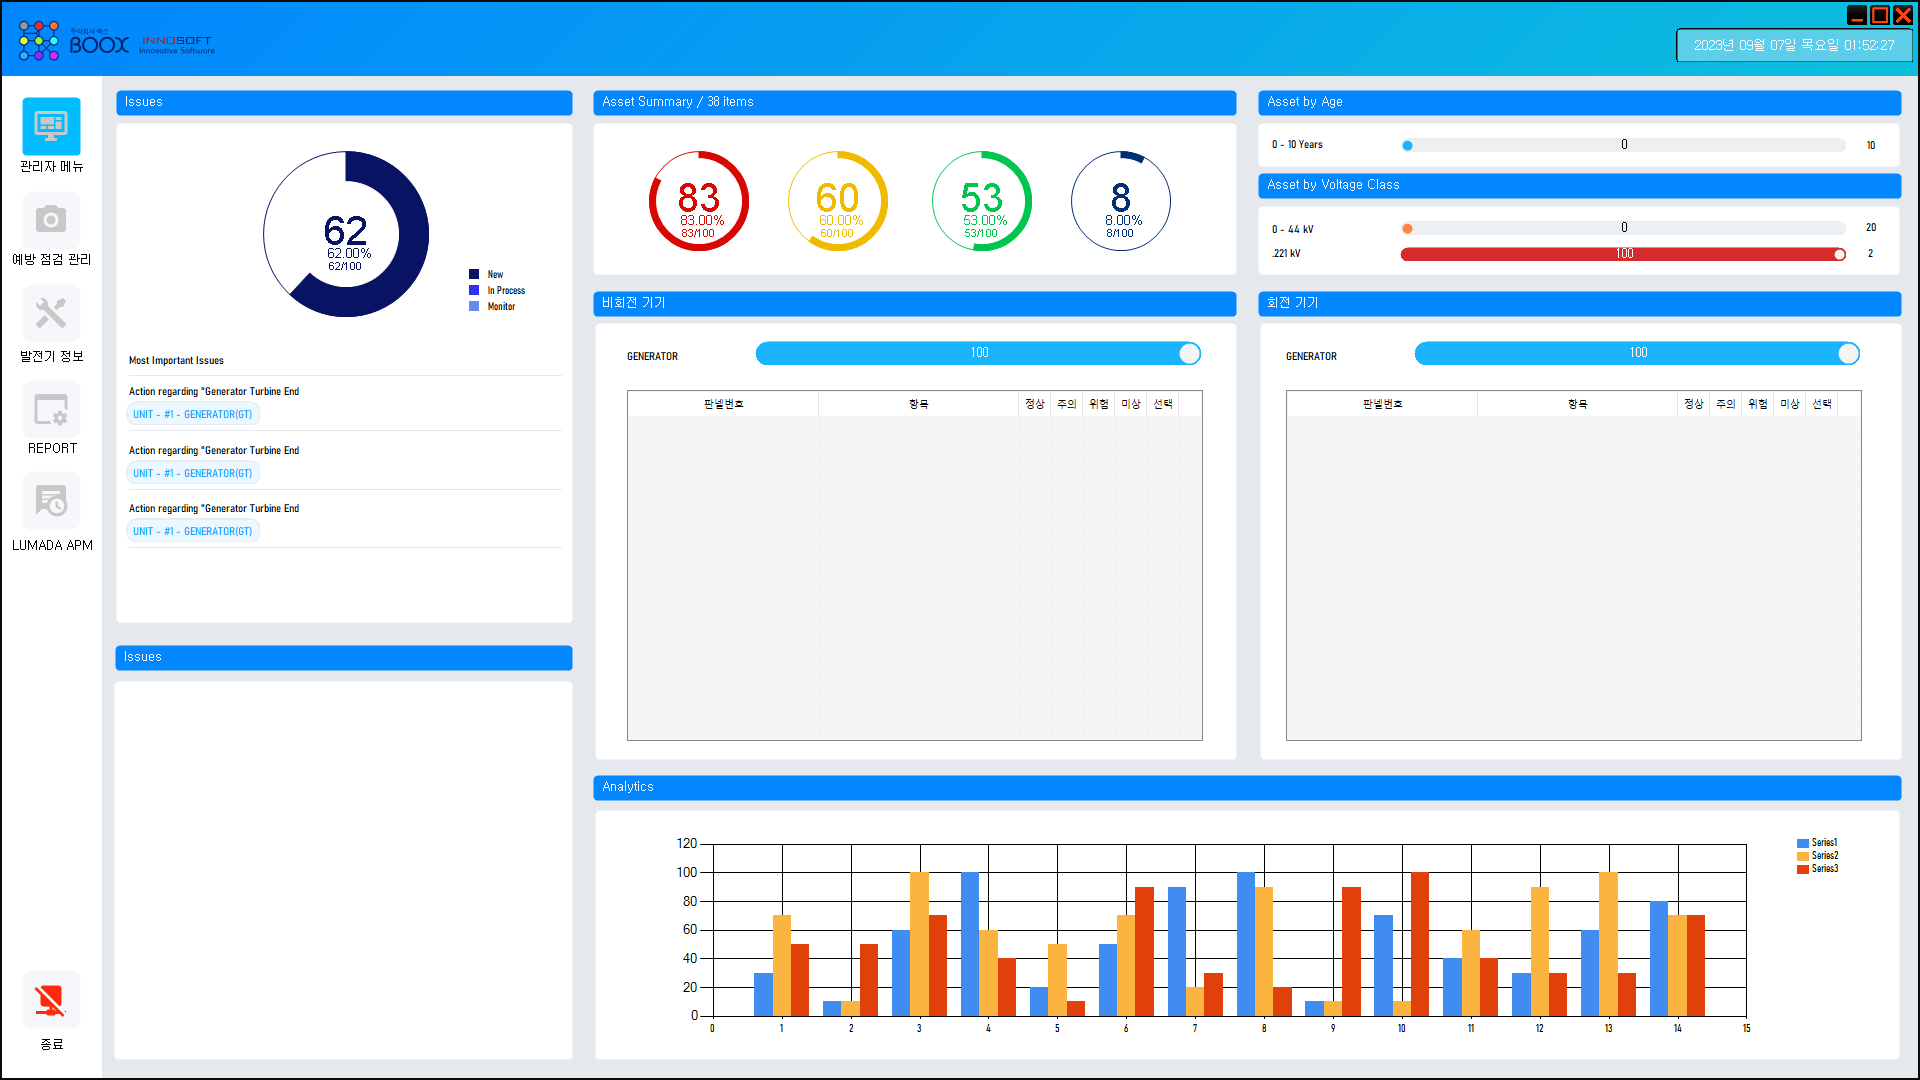Click the date and time display
Screen dimensions: 1920x1080
[1793, 45]
